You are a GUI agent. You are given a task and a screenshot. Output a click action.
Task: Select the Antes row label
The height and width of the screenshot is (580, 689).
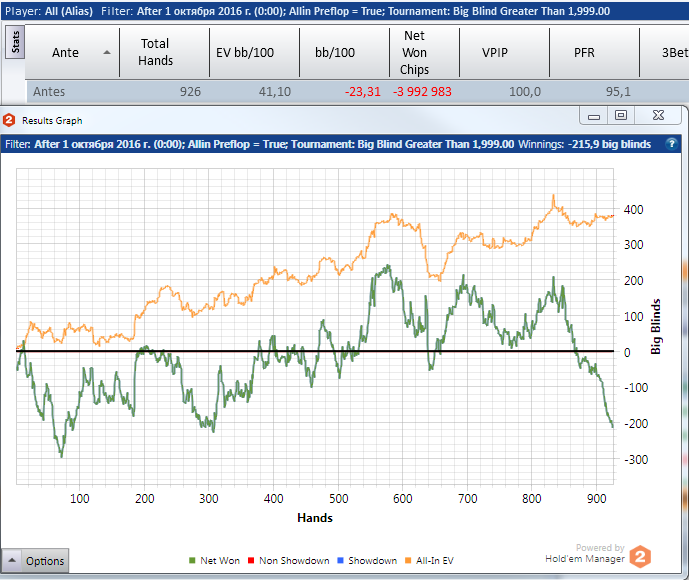[49, 92]
